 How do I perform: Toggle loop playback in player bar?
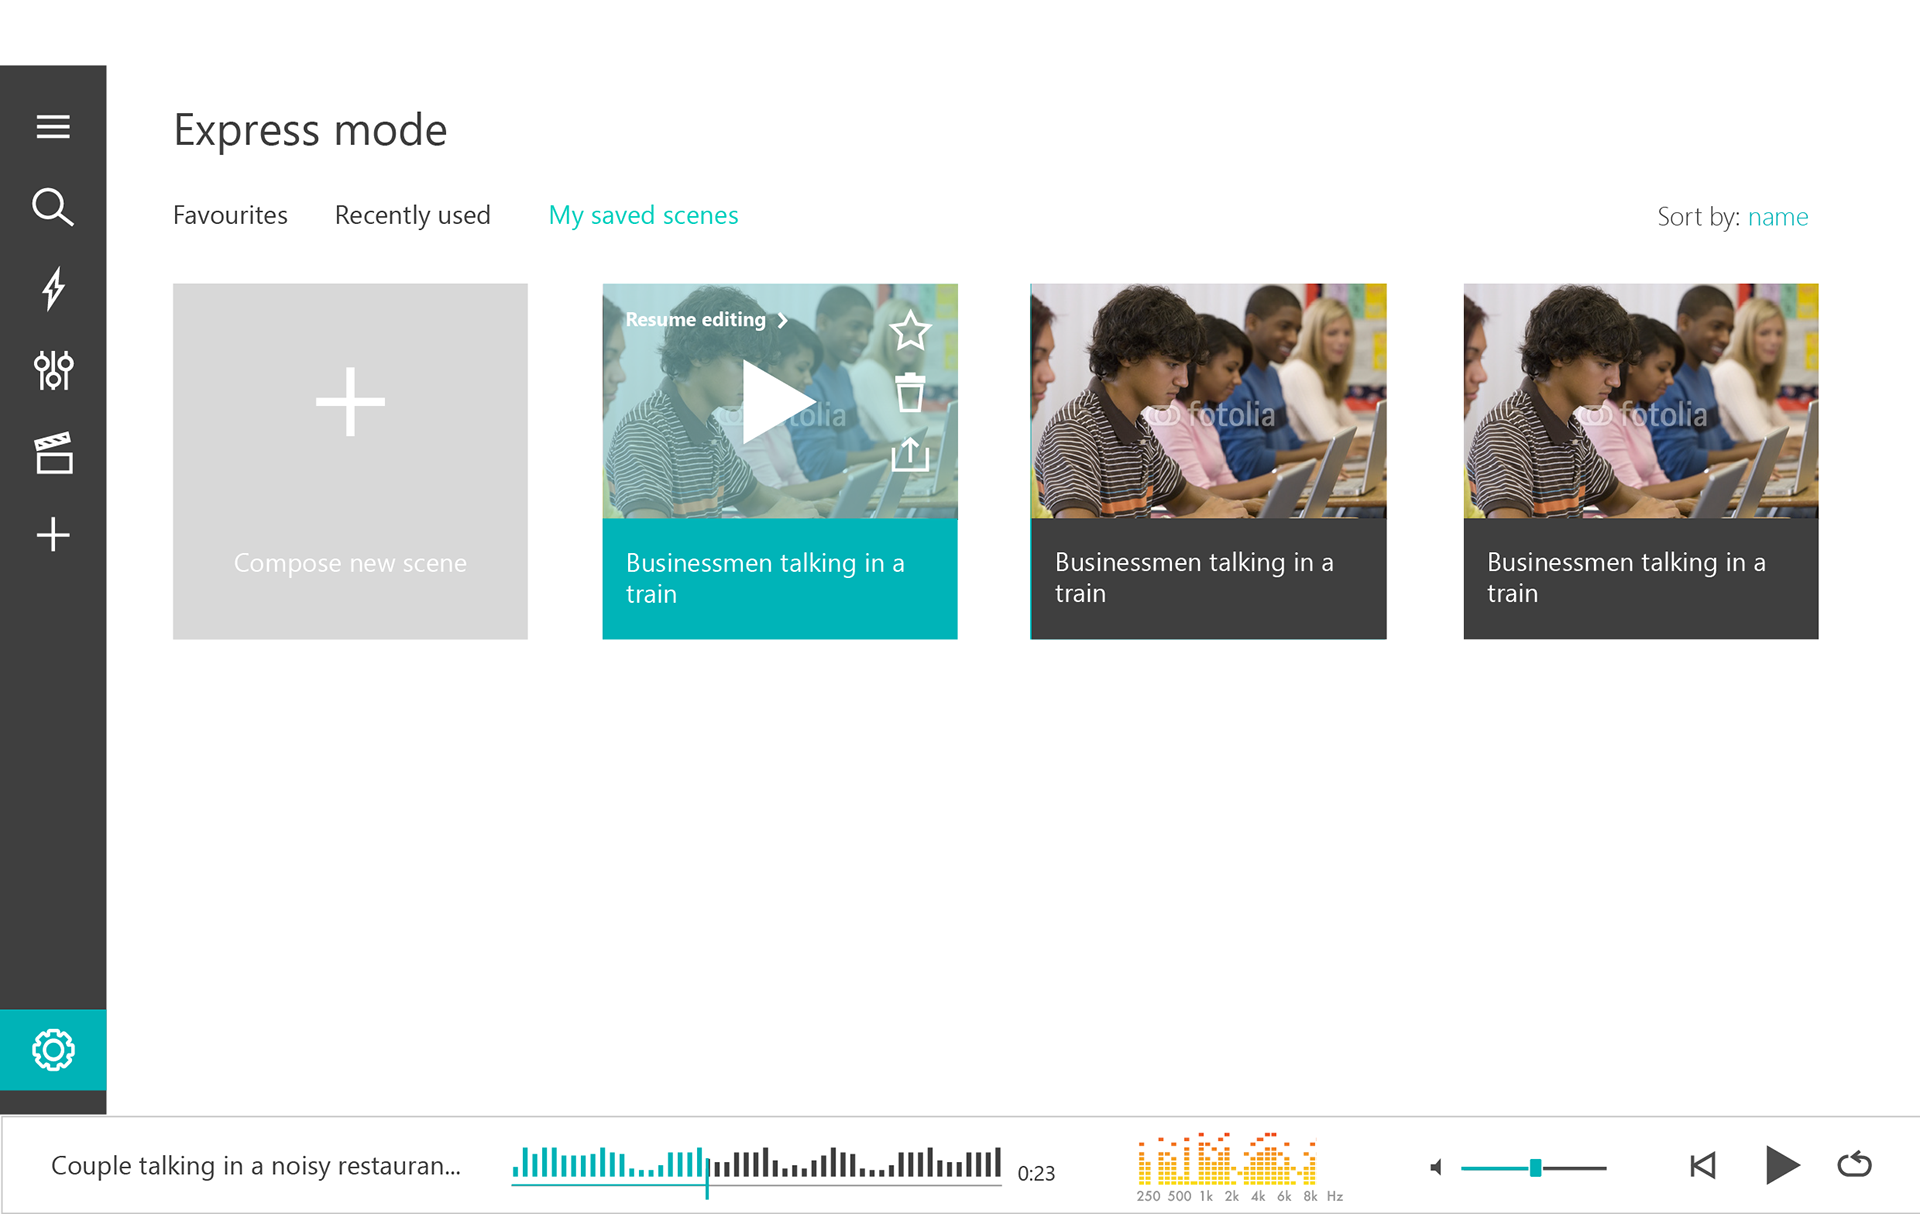(1854, 1165)
